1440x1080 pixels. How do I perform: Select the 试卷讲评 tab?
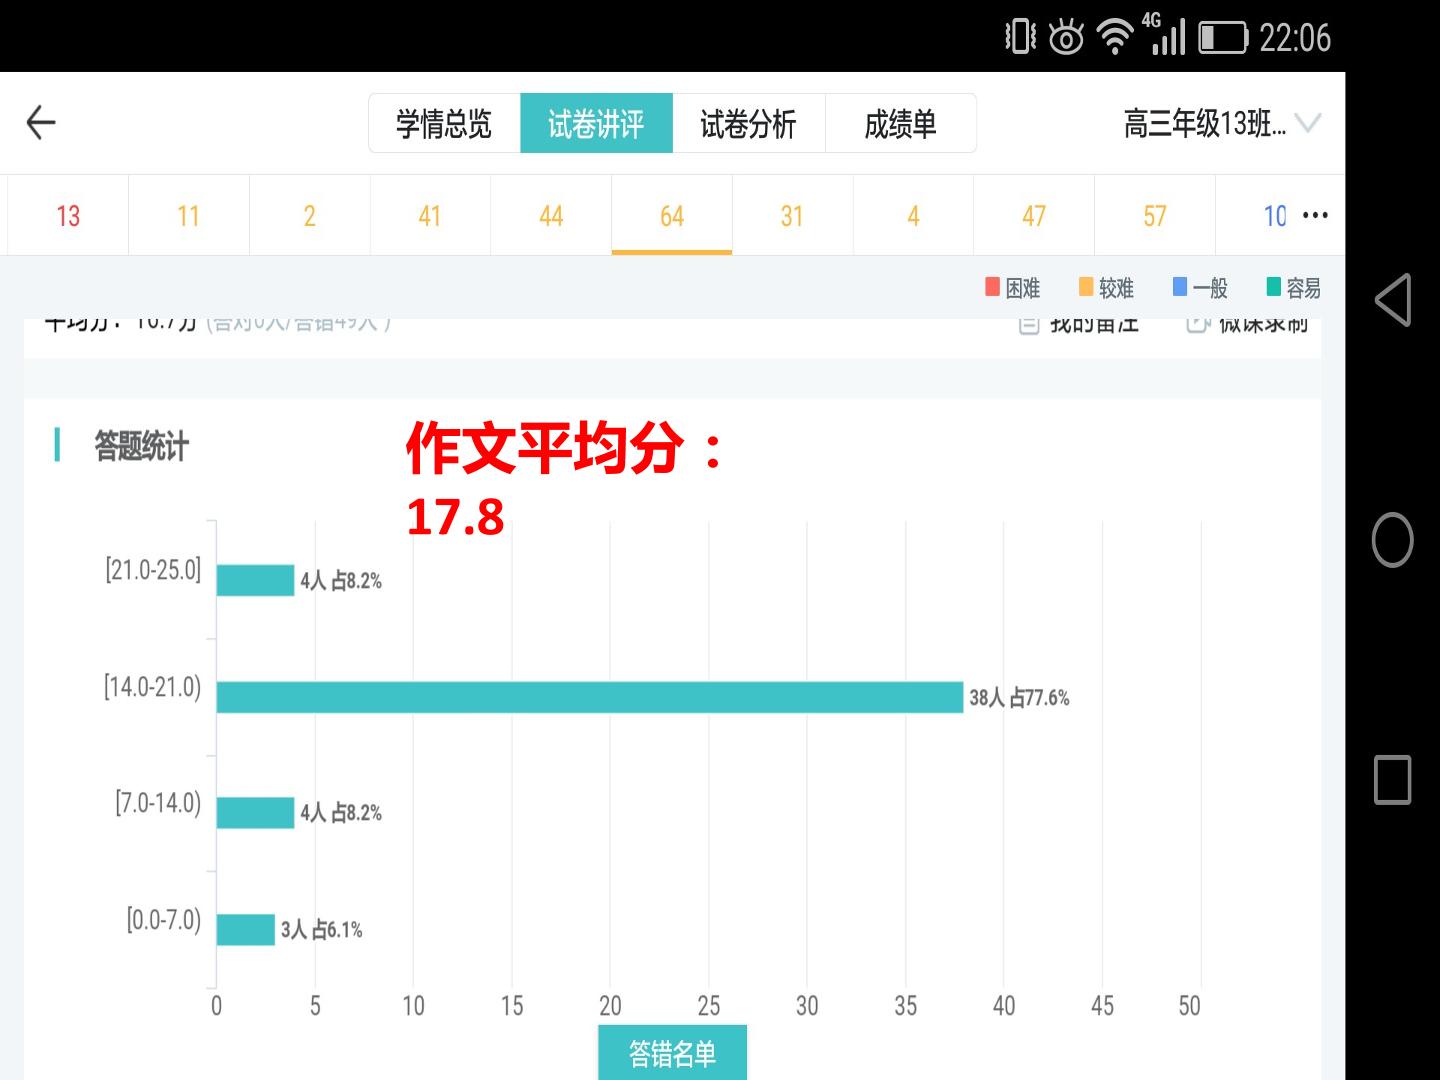pyautogui.click(x=596, y=123)
